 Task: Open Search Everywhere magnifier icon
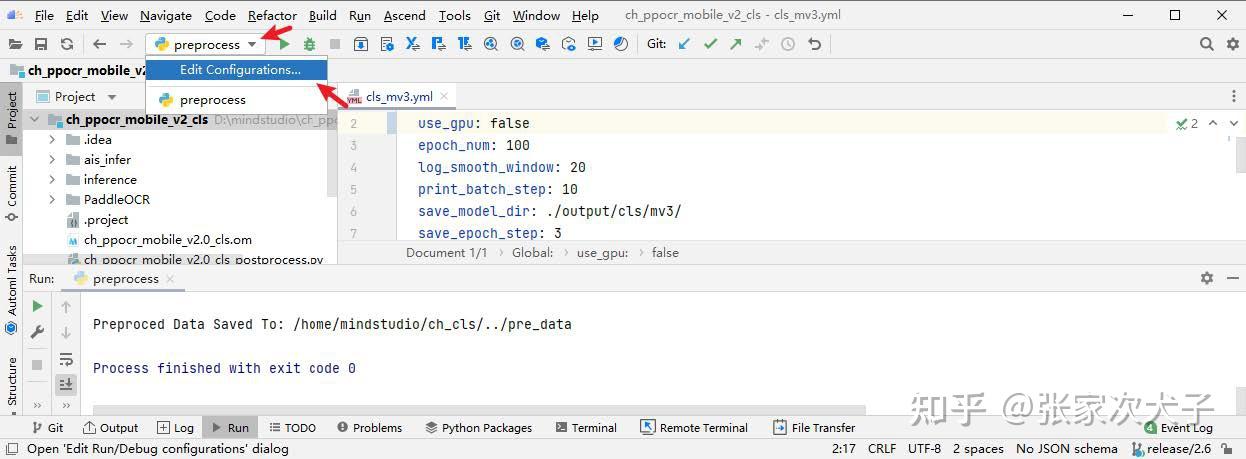[1207, 44]
